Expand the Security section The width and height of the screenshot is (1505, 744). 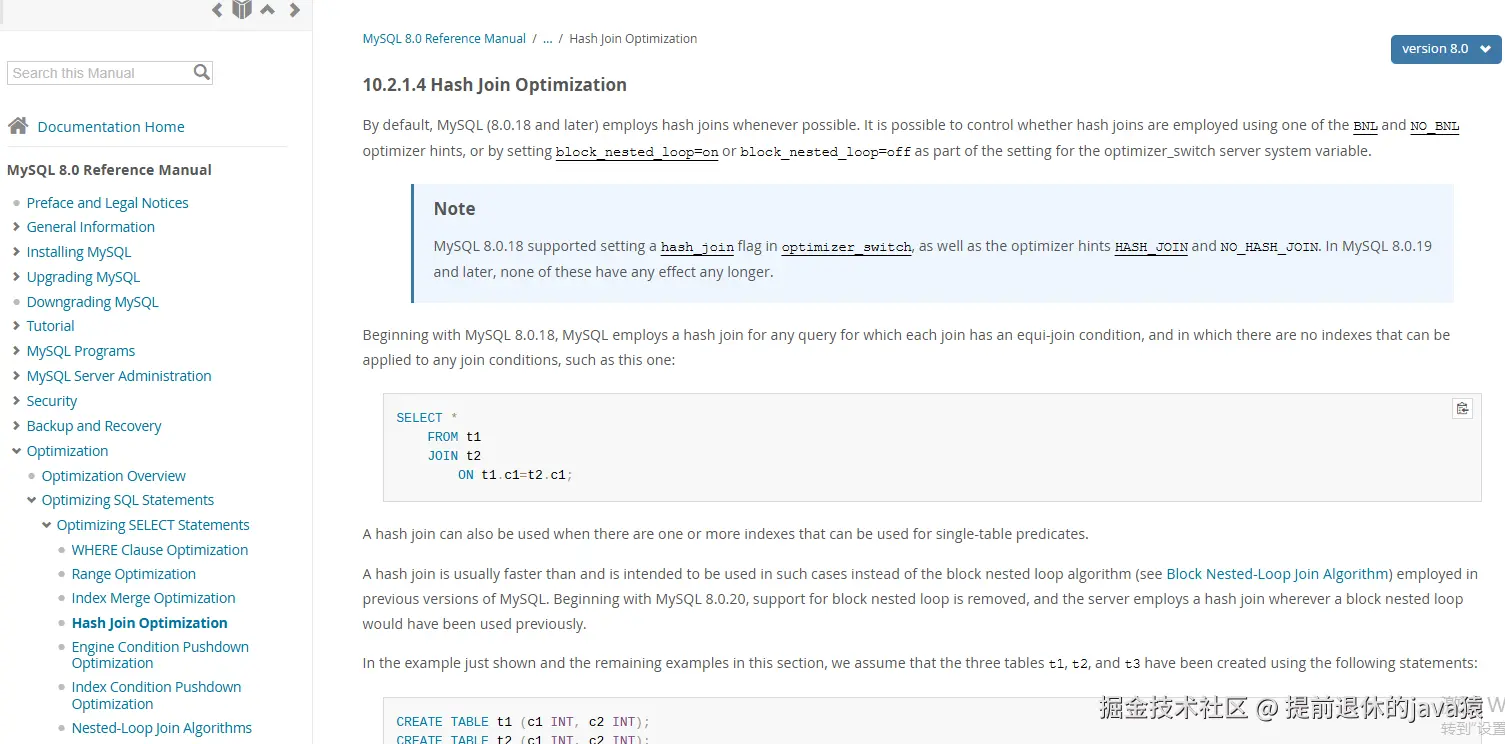click(x=16, y=401)
